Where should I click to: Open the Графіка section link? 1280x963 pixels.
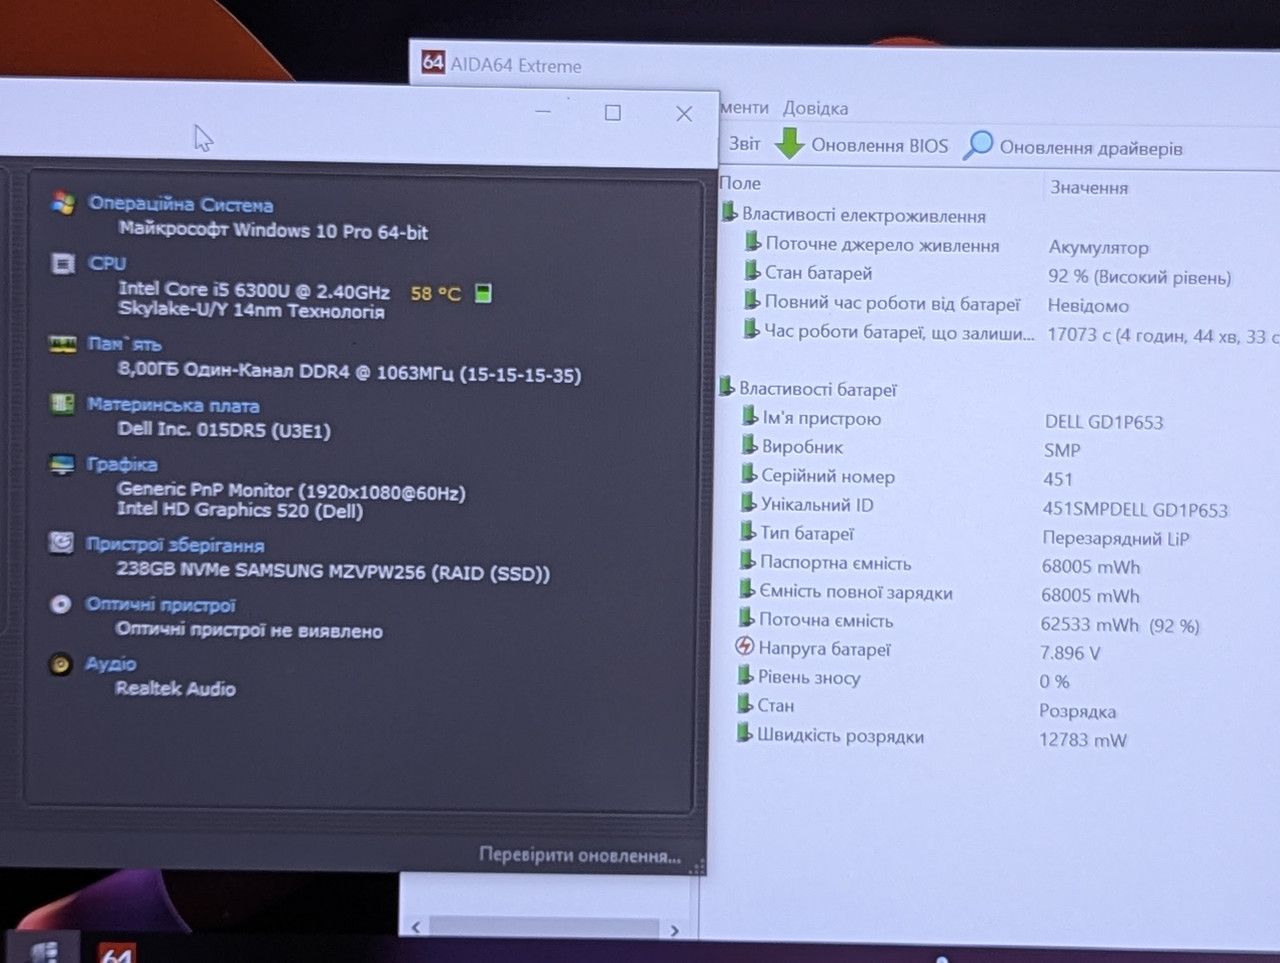click(121, 464)
